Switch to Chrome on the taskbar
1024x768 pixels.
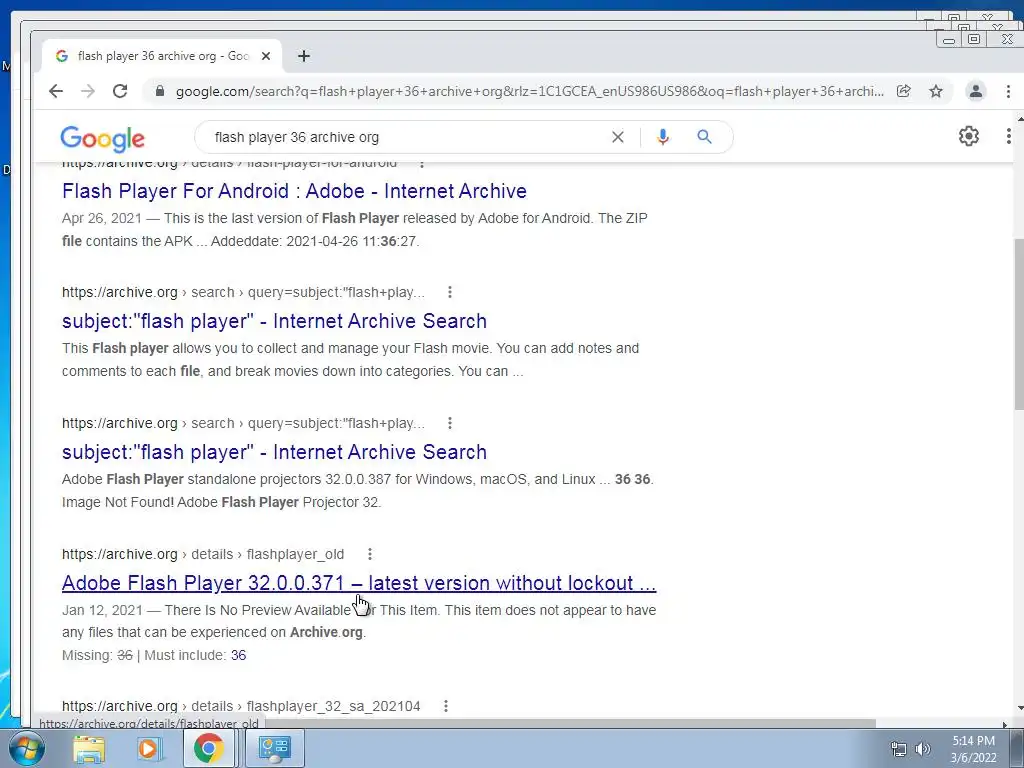pyautogui.click(x=208, y=748)
